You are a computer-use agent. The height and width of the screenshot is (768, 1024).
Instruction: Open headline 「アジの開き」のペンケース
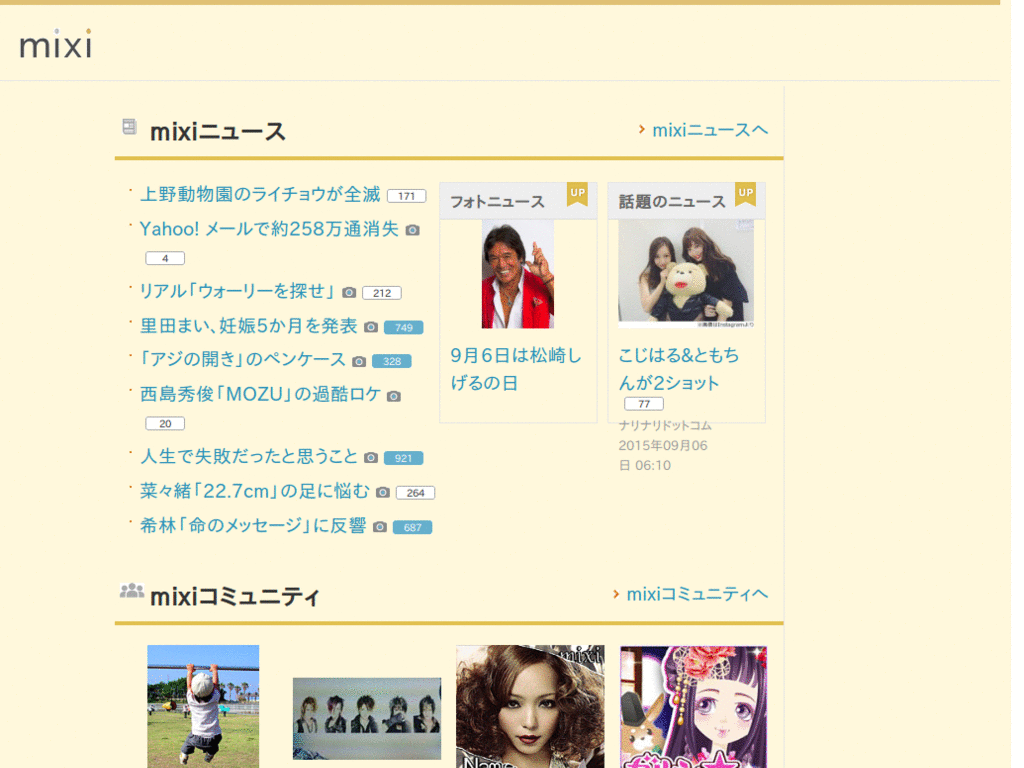coord(243,359)
